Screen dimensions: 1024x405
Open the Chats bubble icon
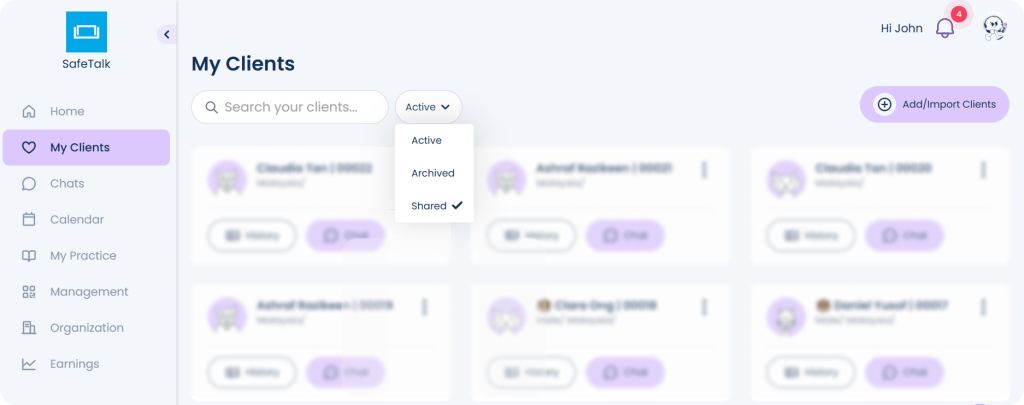tap(29, 184)
